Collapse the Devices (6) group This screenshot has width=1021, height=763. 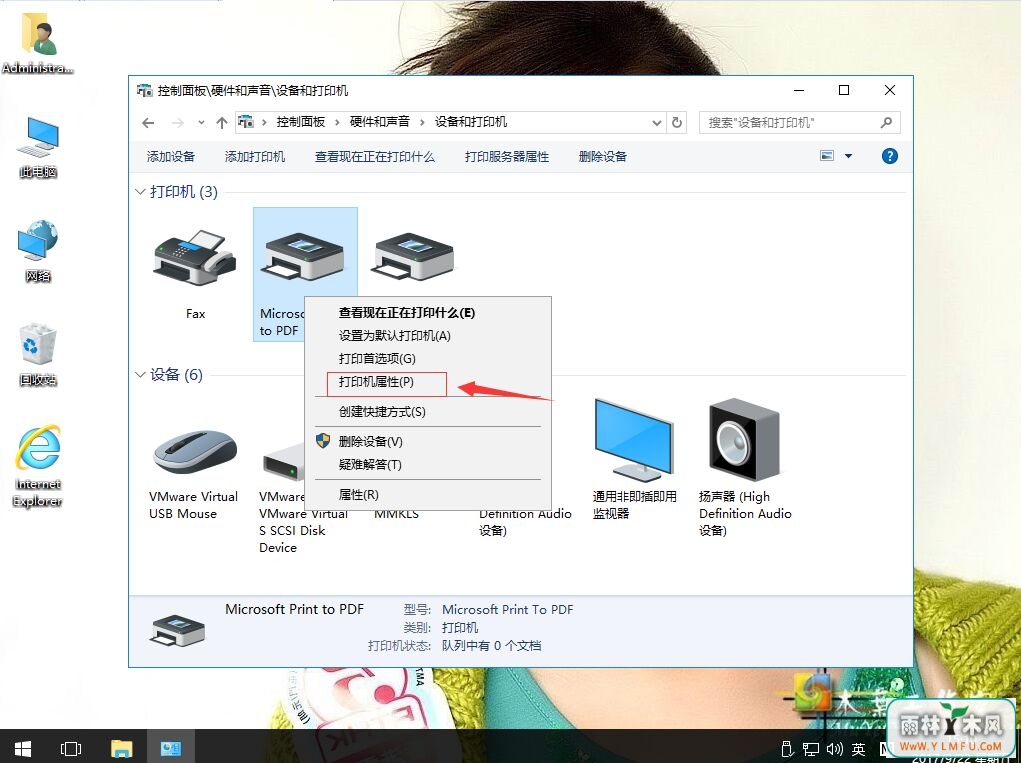pos(139,375)
